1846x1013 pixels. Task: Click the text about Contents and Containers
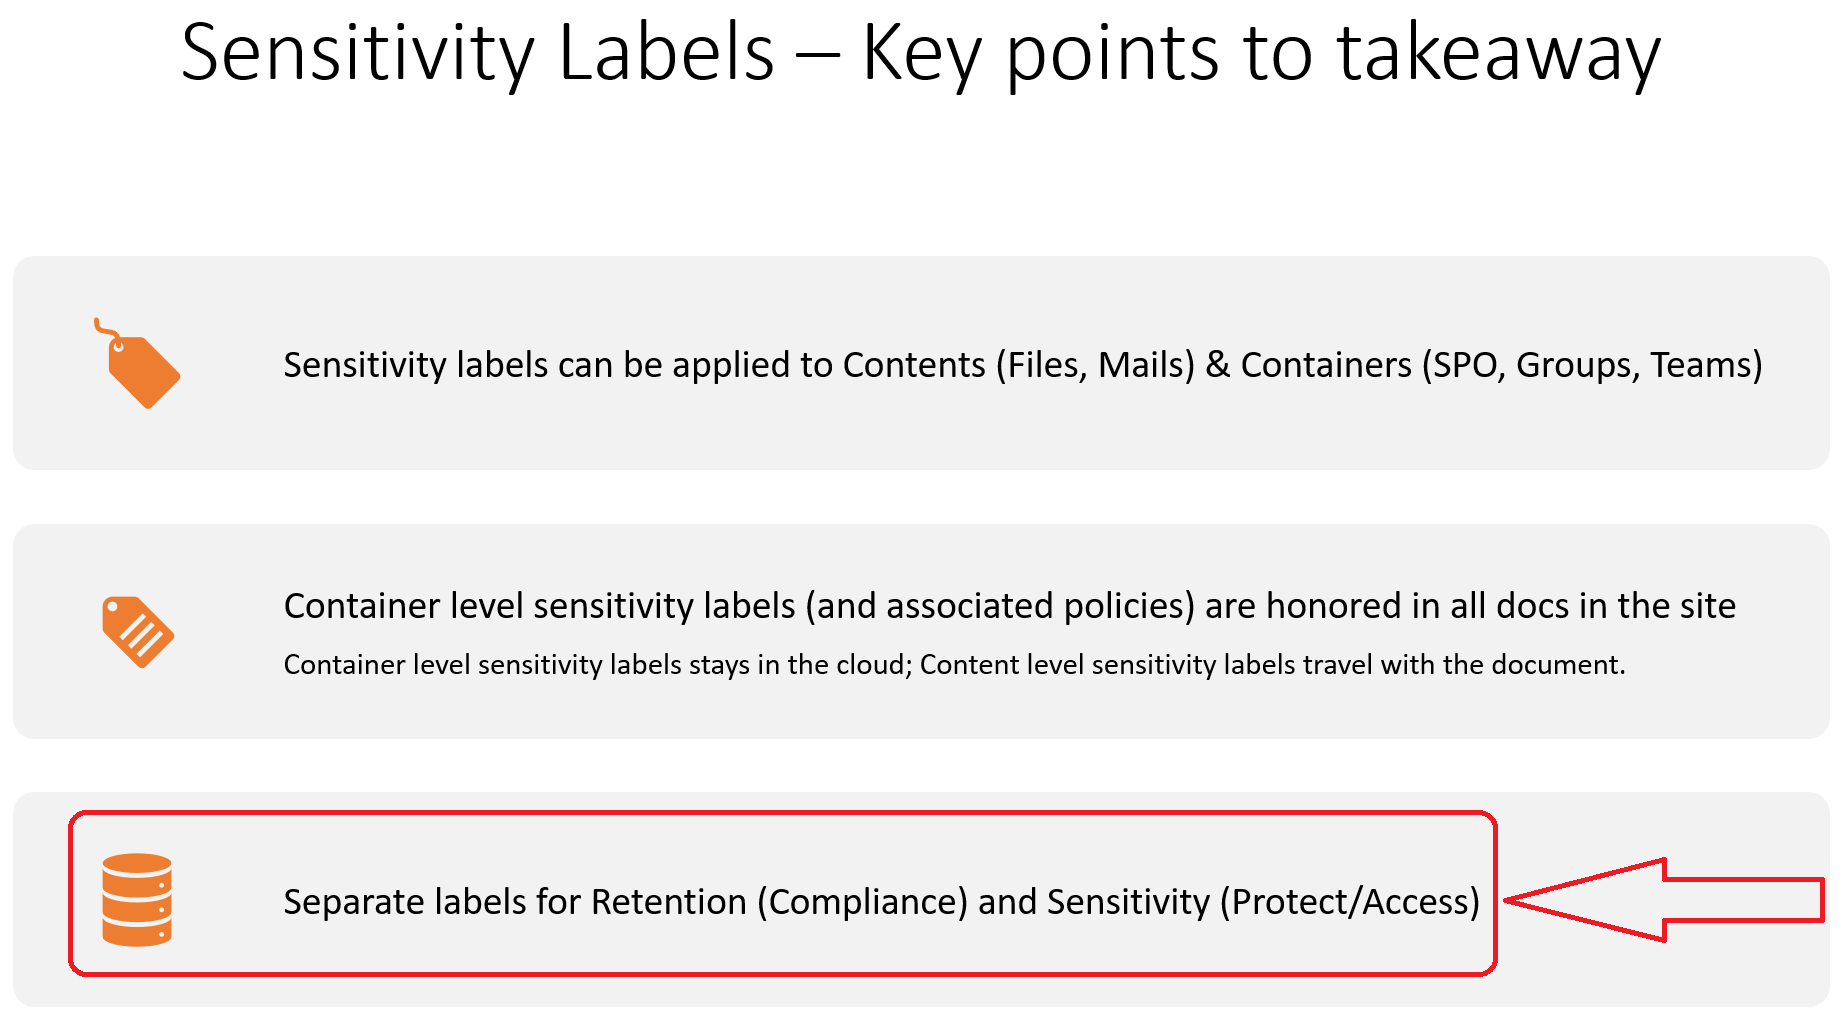[1022, 365]
